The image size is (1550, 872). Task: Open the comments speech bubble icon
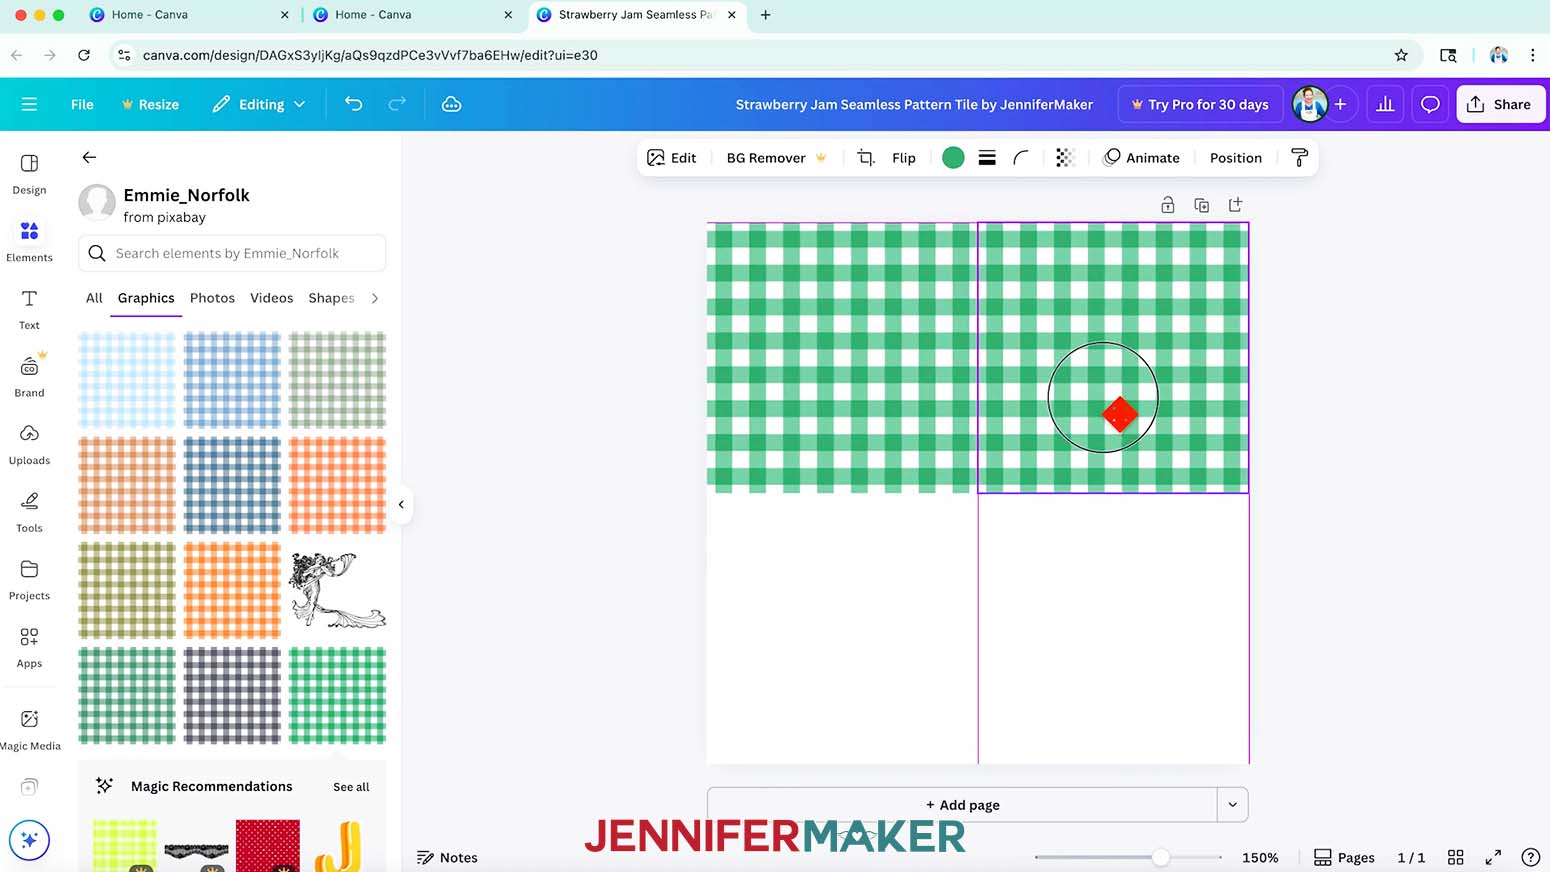(1430, 104)
